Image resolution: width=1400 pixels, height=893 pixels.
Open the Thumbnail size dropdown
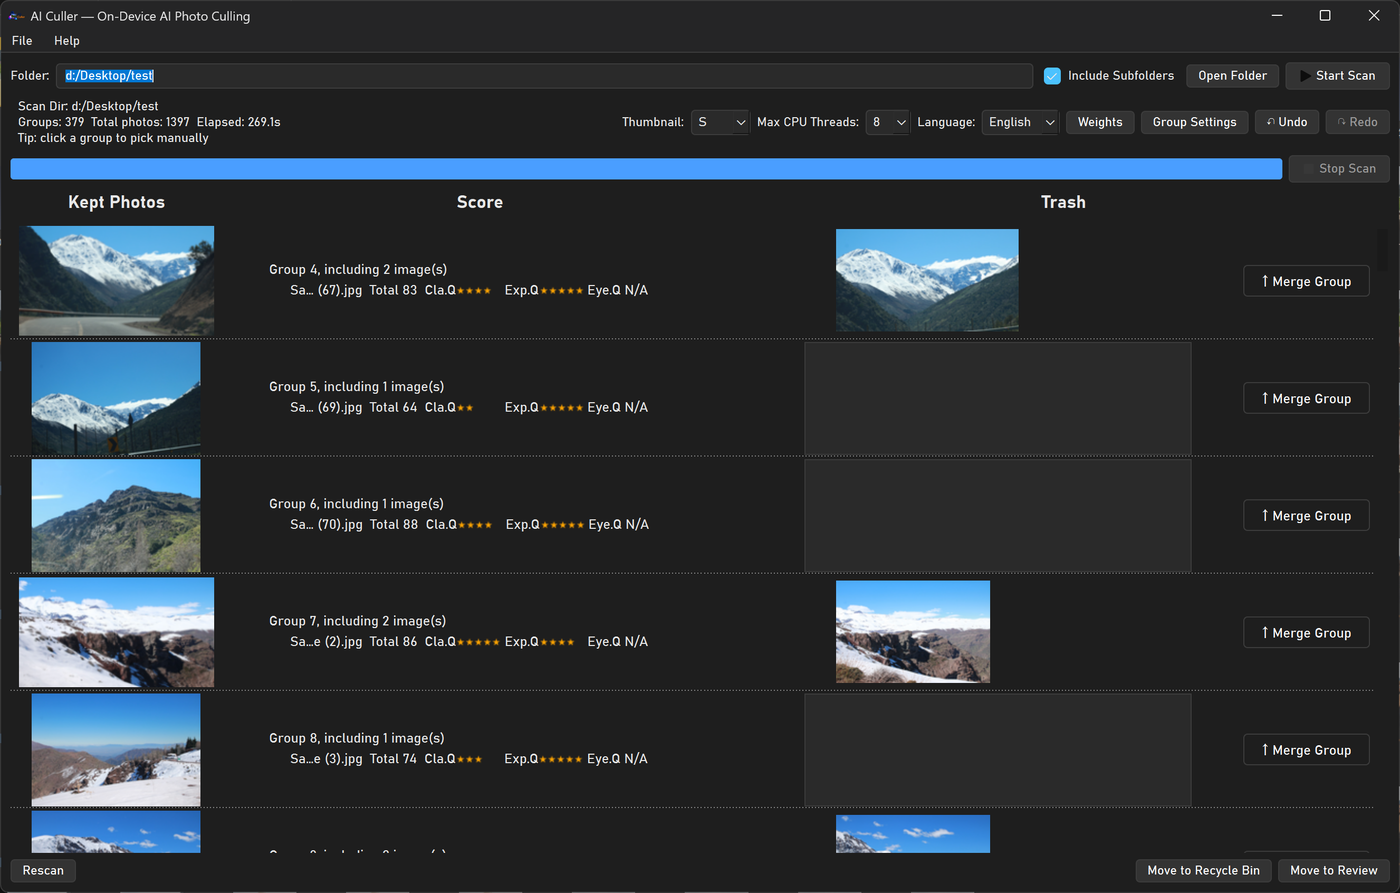720,122
